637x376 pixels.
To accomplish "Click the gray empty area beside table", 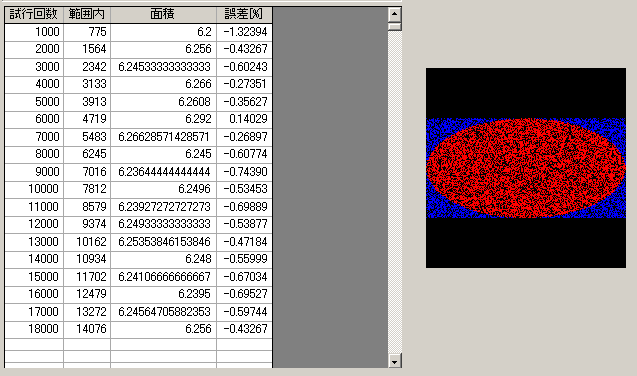I will pyautogui.click(x=330, y=187).
